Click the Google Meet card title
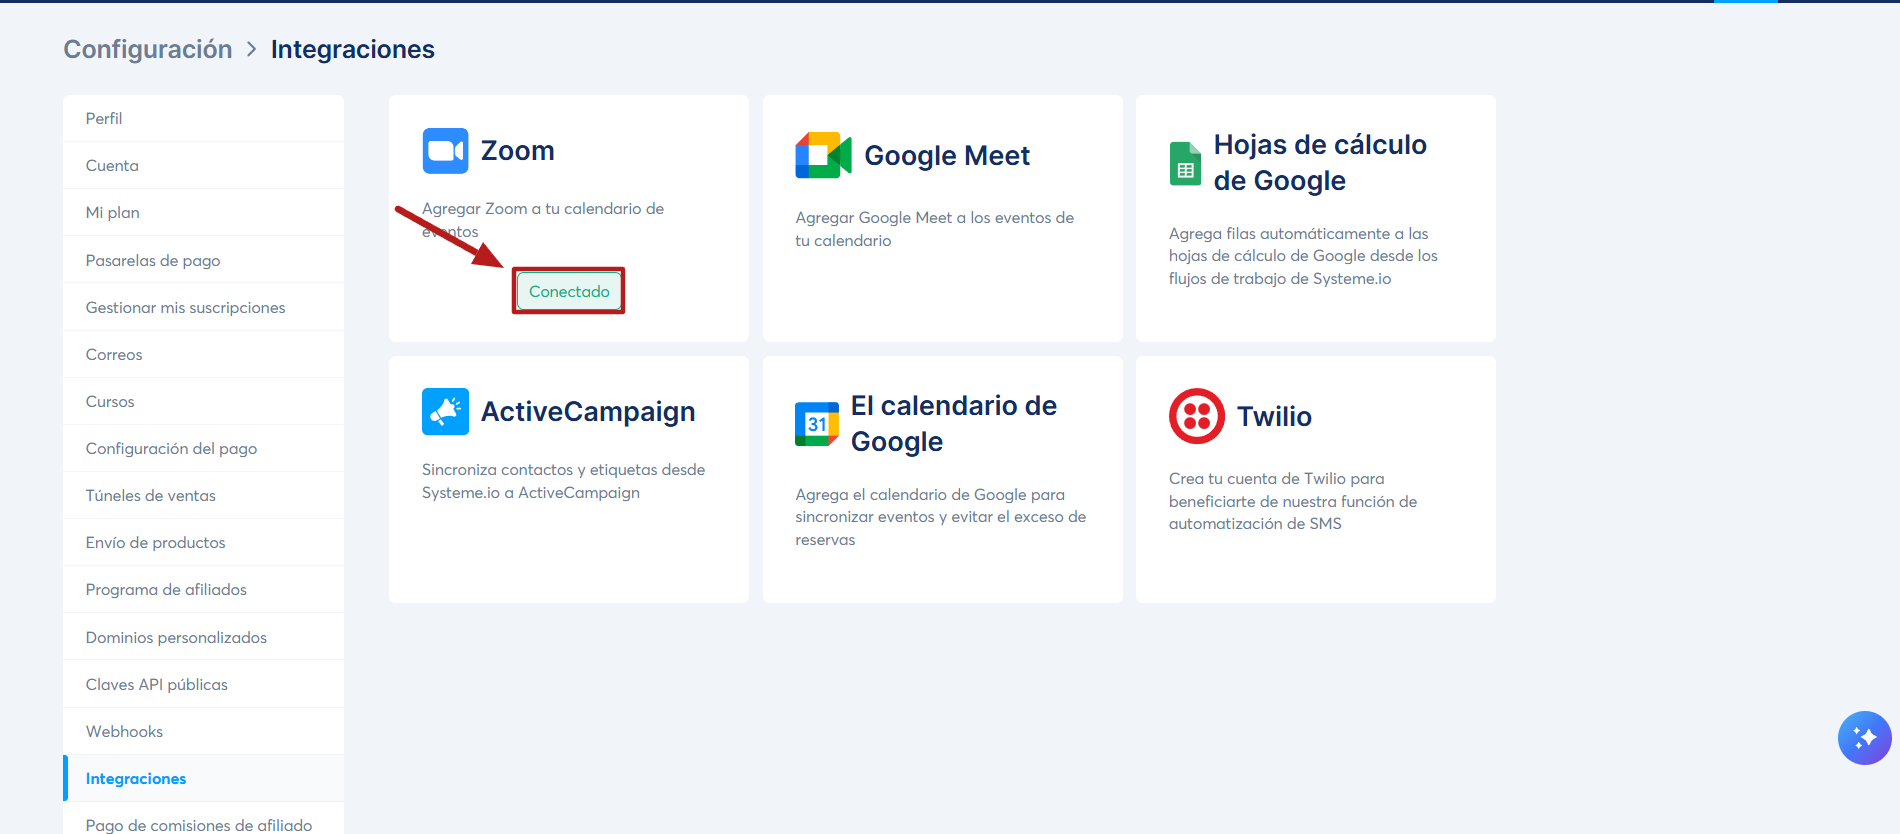Screen dimensions: 1900x834 pos(947,156)
